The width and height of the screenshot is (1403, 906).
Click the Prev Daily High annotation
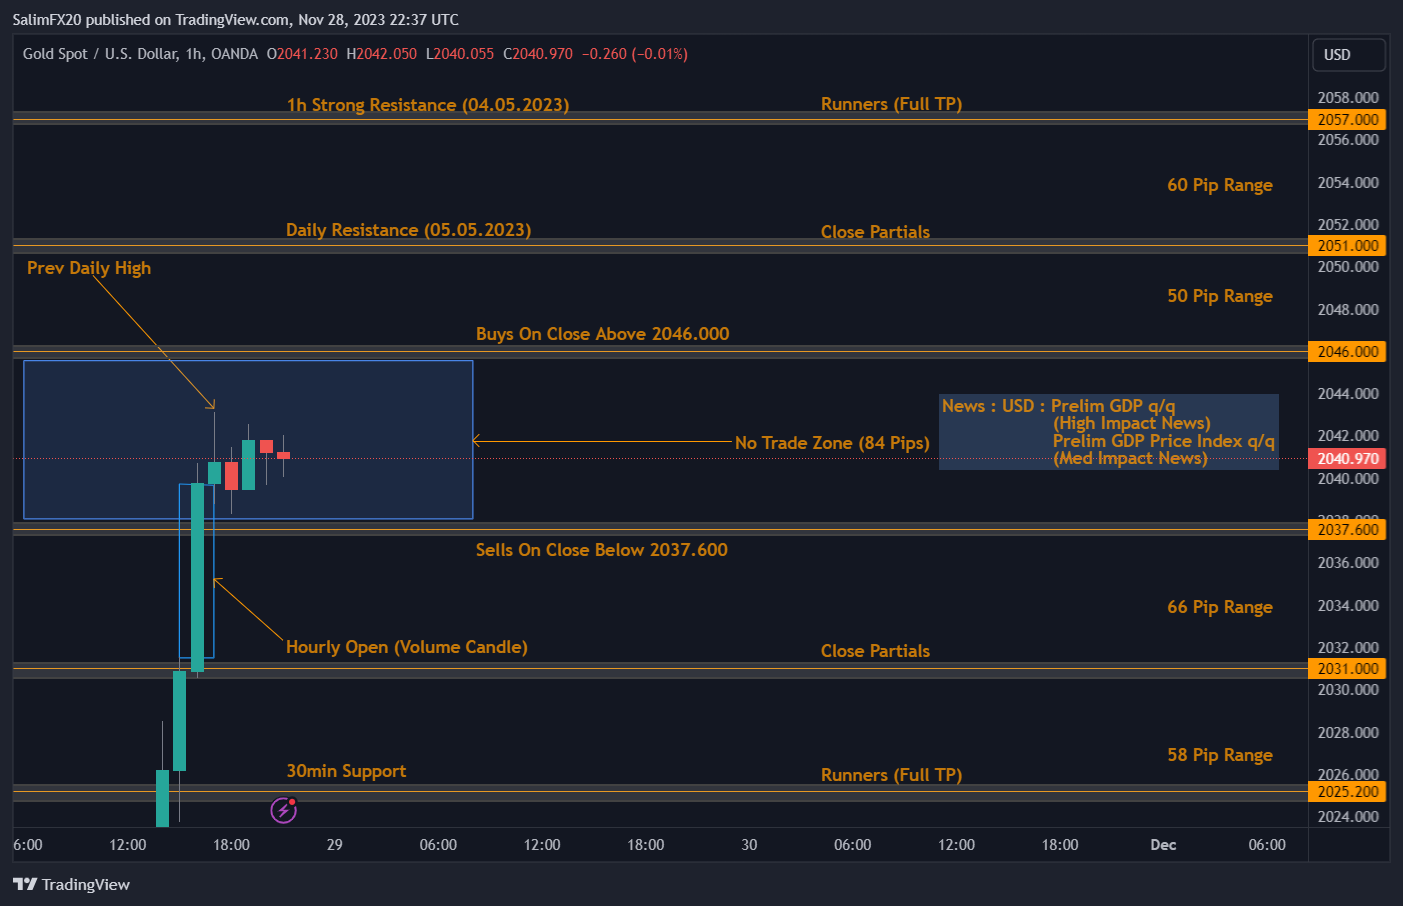click(88, 267)
